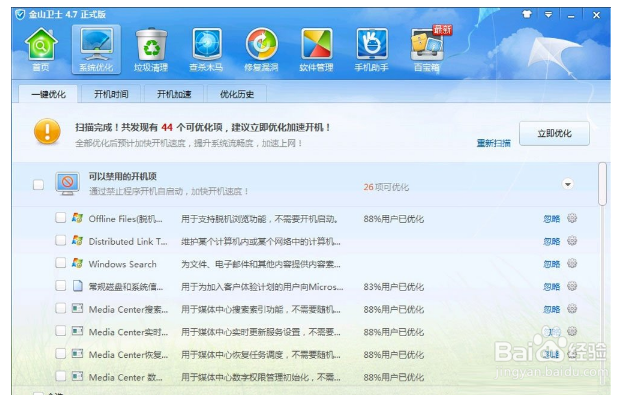This screenshot has height=395, width=644.
Task: Open 修复漏洞 vulnerability repair
Action: (x=262, y=49)
